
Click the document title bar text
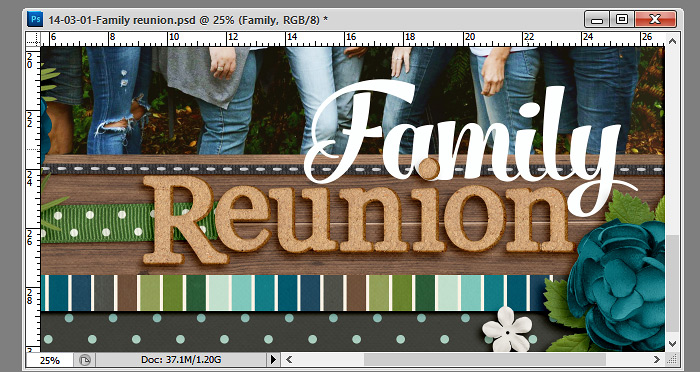(x=188, y=20)
